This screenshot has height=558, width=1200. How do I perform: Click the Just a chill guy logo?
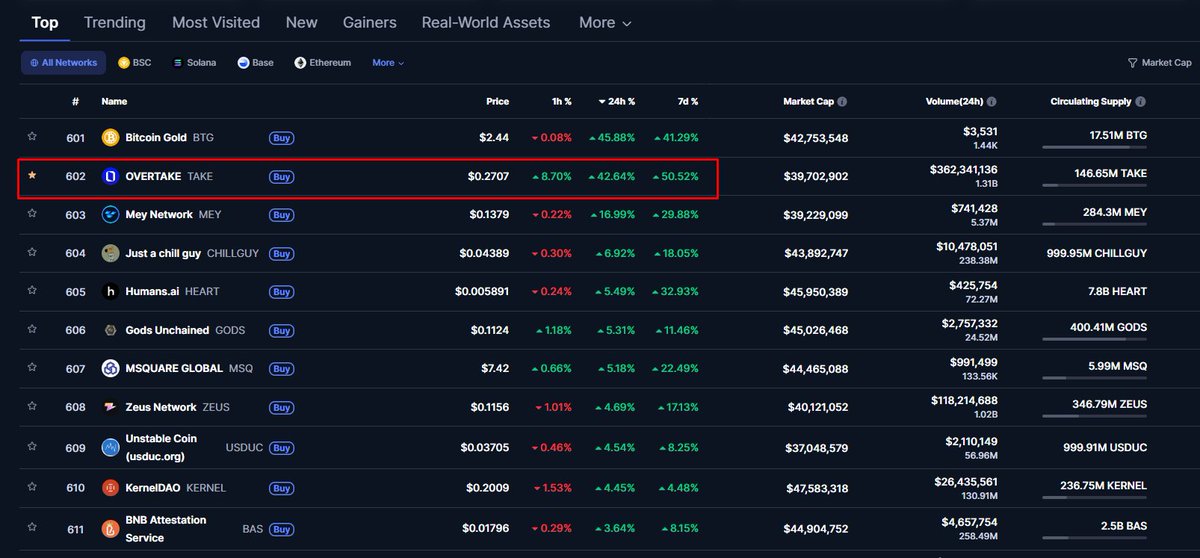(x=110, y=253)
